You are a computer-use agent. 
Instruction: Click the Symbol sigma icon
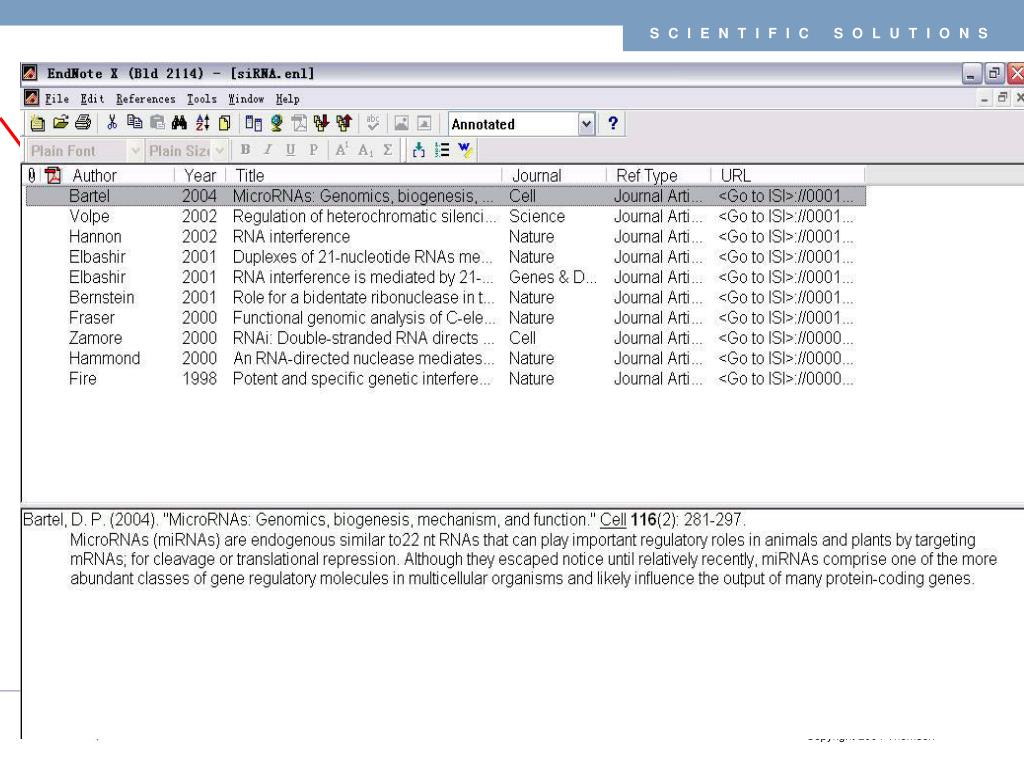[388, 150]
